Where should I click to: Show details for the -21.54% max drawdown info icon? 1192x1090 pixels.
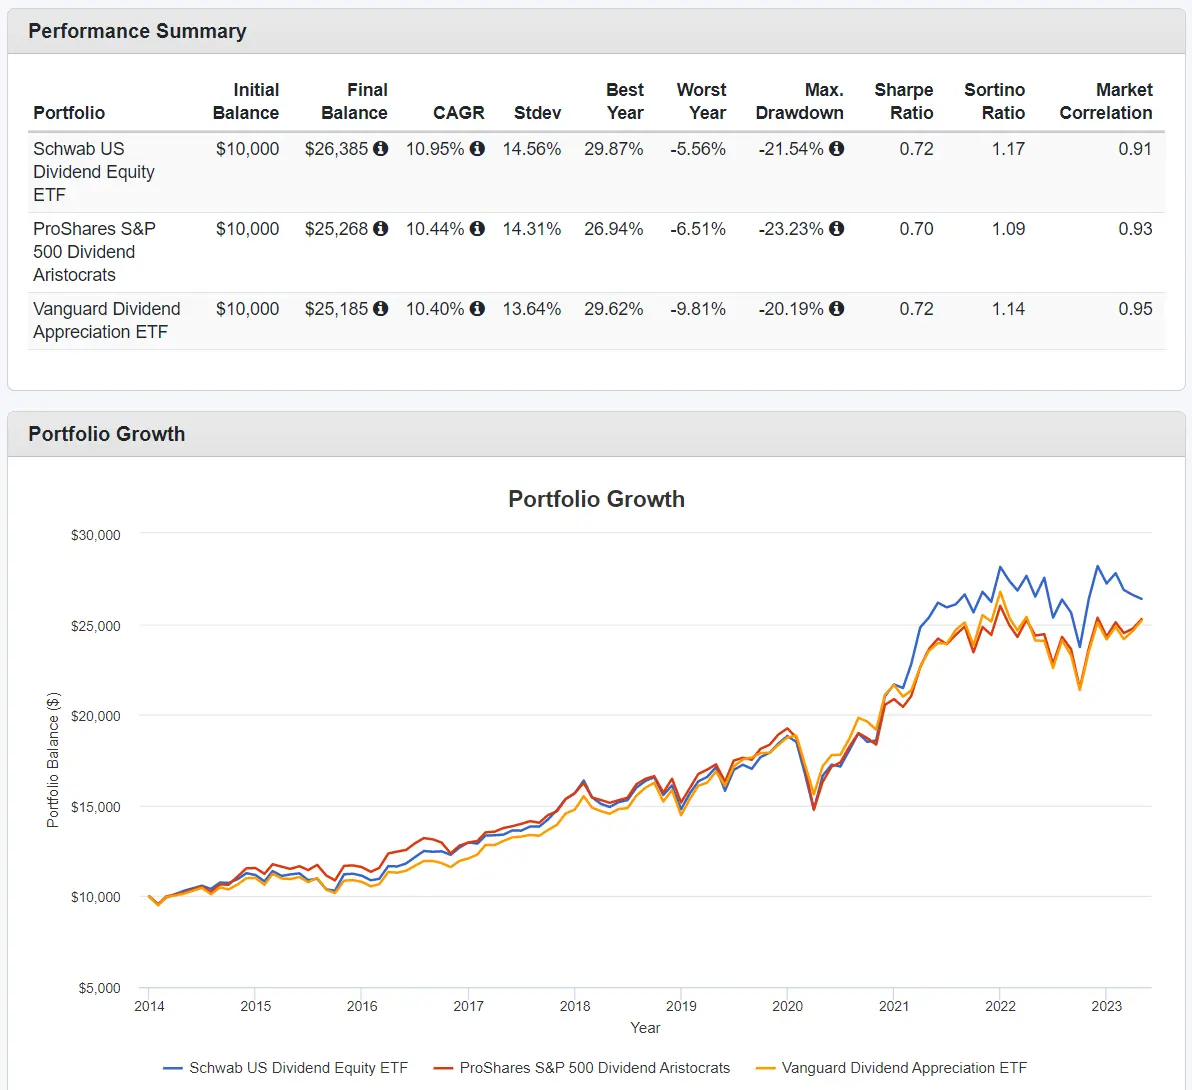[x=836, y=148]
